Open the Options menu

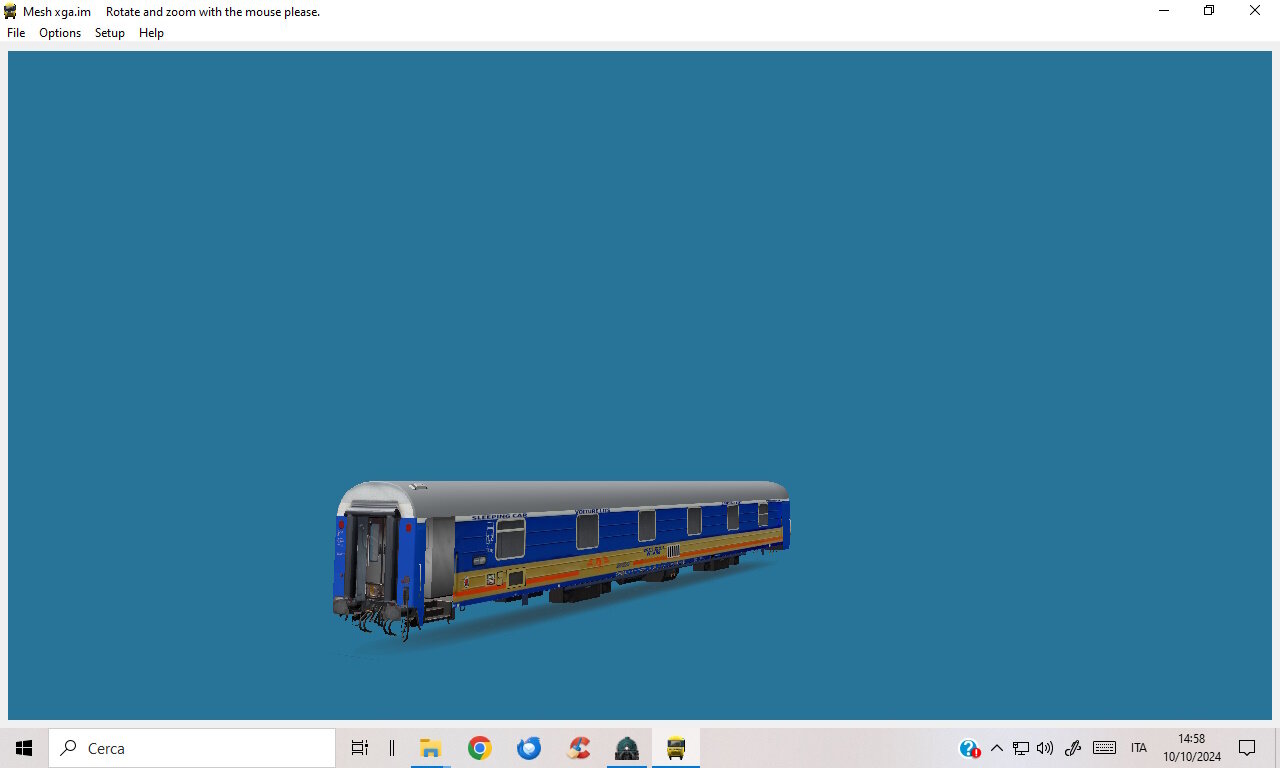click(x=60, y=33)
